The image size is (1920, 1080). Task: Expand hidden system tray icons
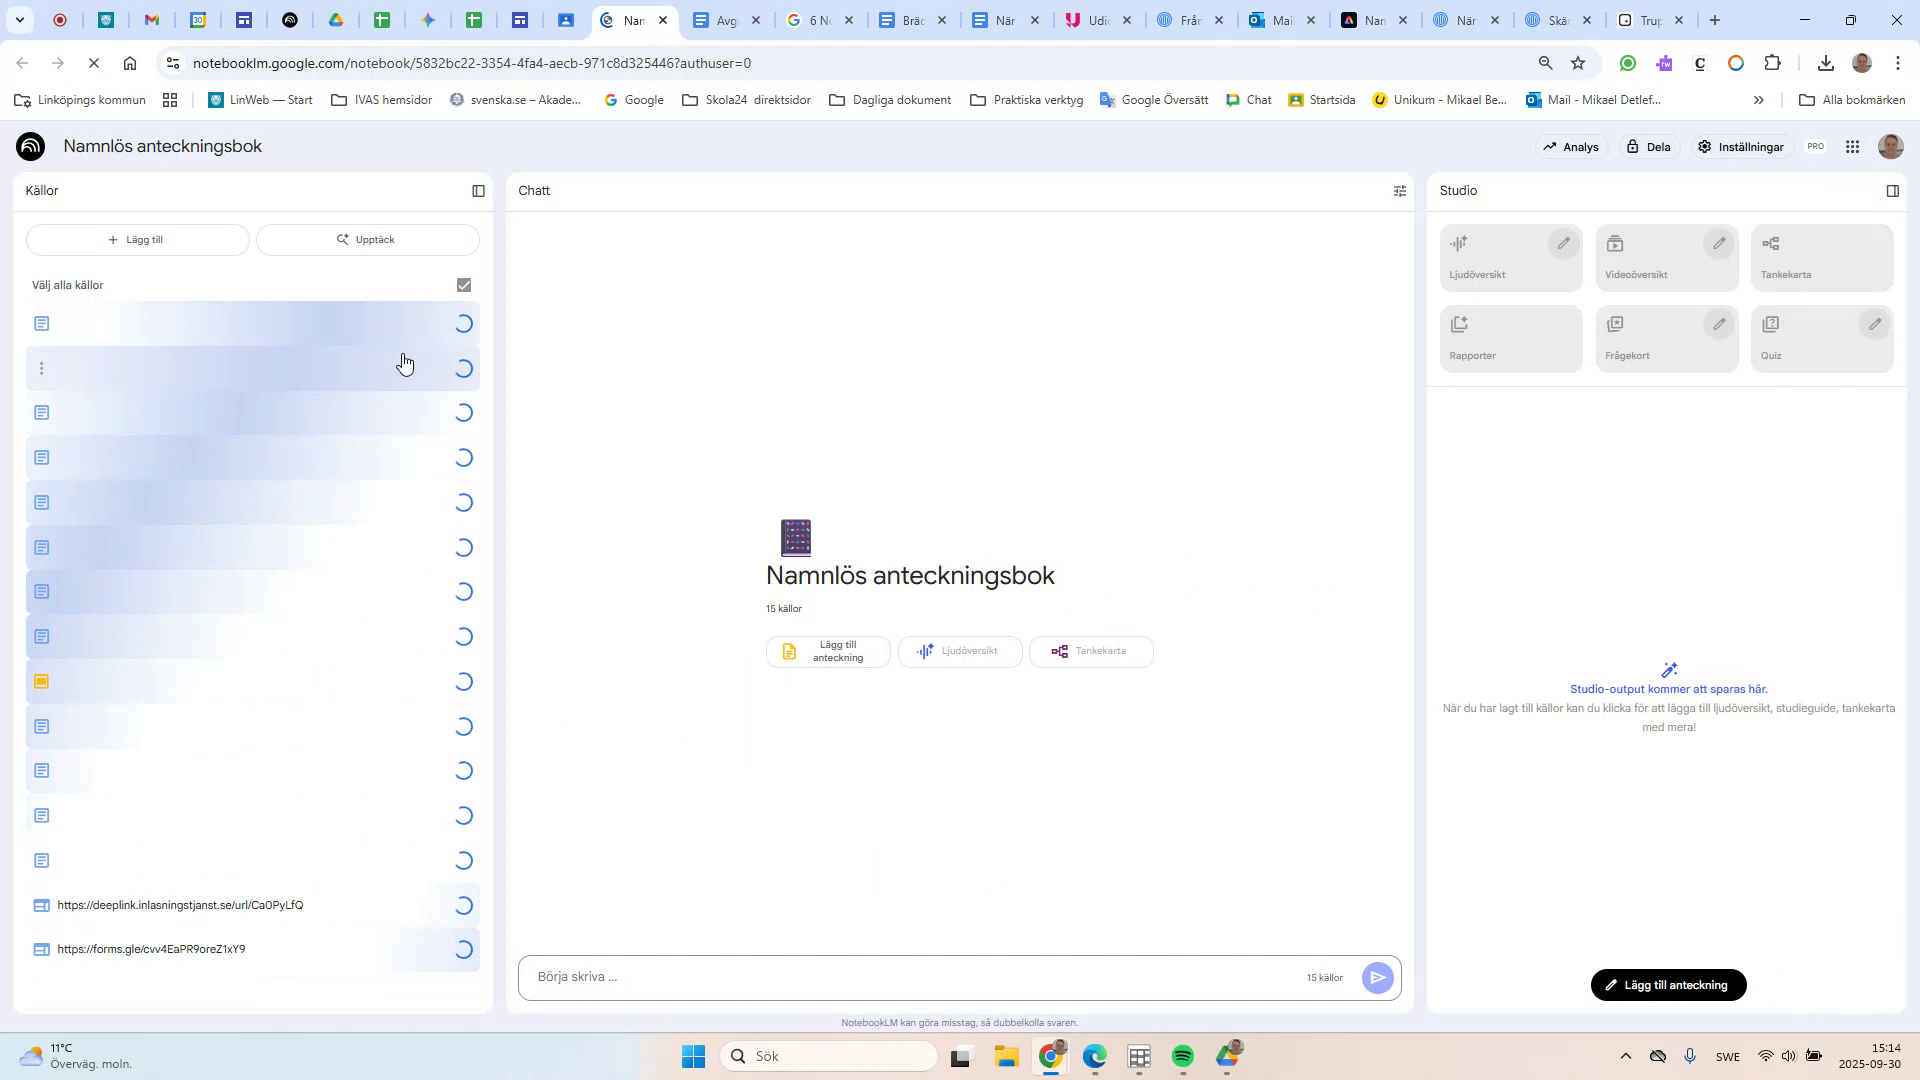click(1625, 1056)
